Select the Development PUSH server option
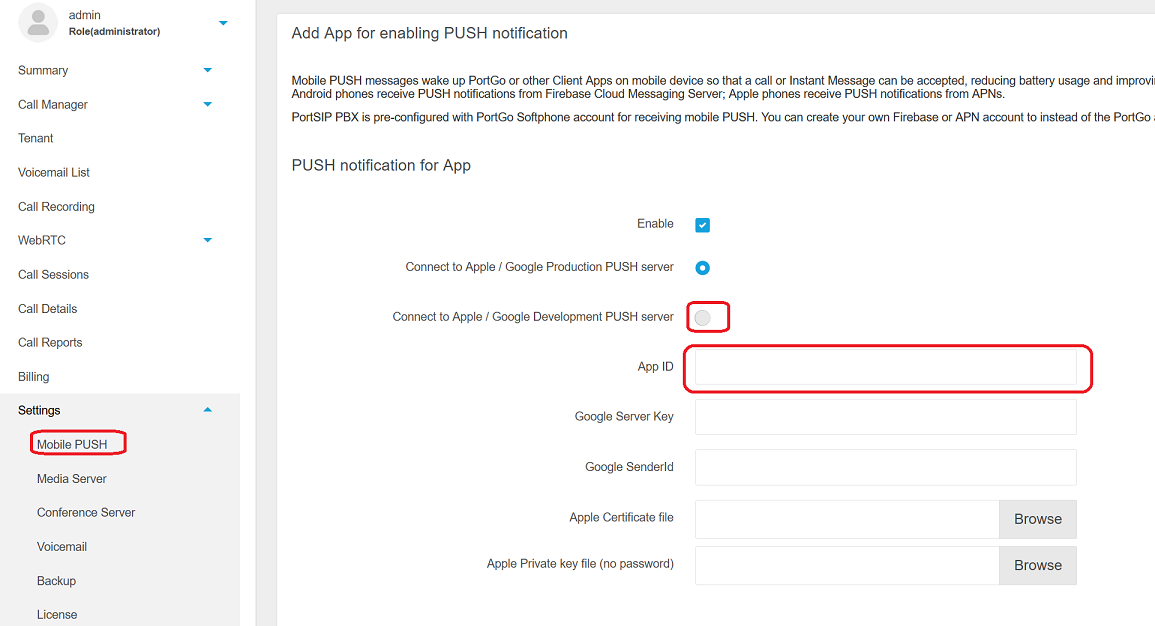The image size is (1155, 626). click(708, 316)
